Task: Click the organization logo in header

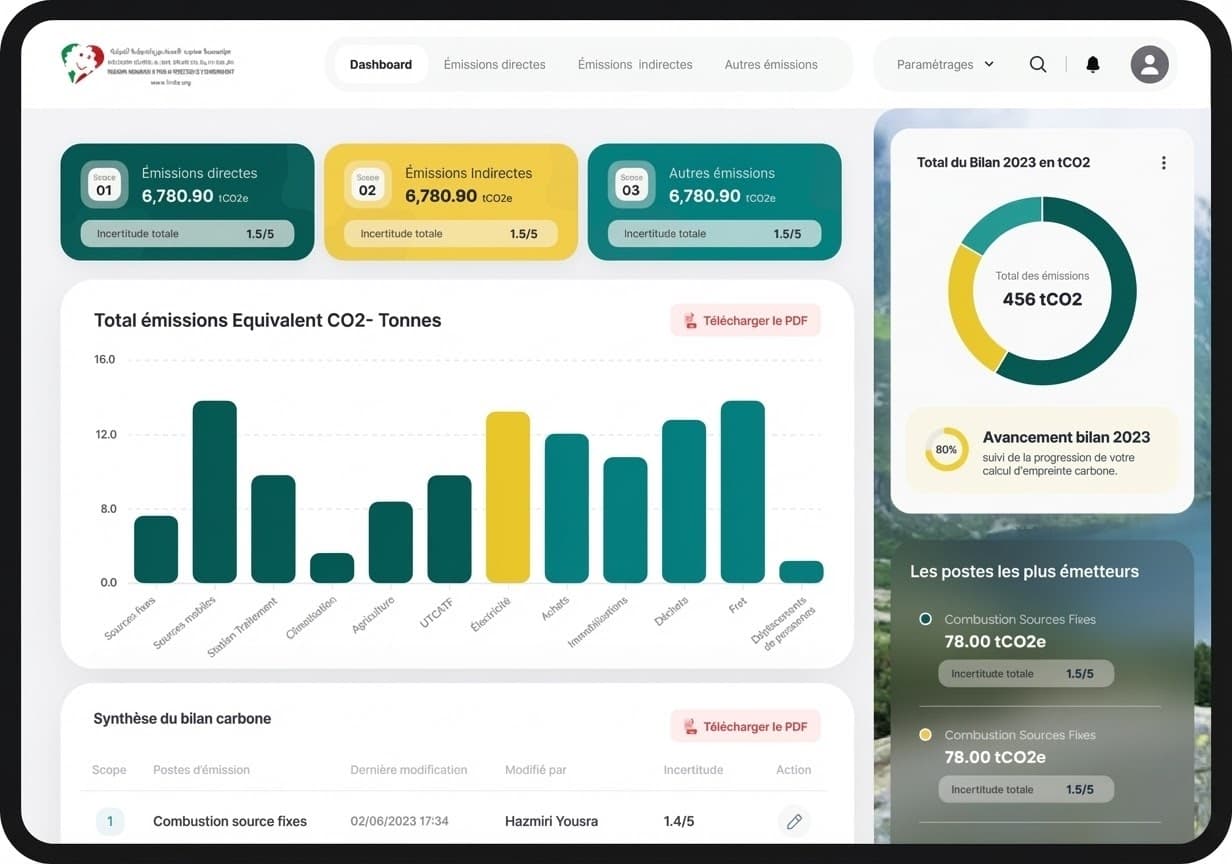Action: [147, 64]
